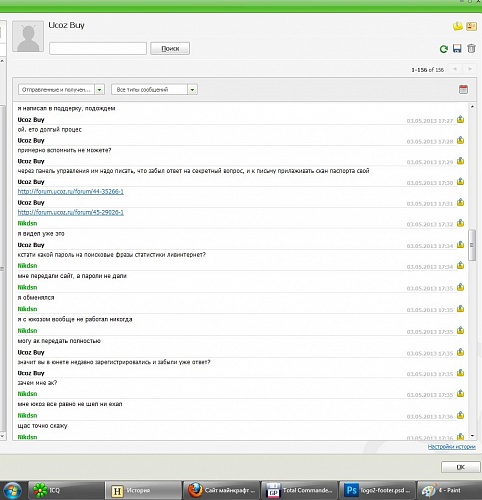The image size is (482, 500).
Task: Switch to Paint in the taskbar
Action: [x=449, y=490]
